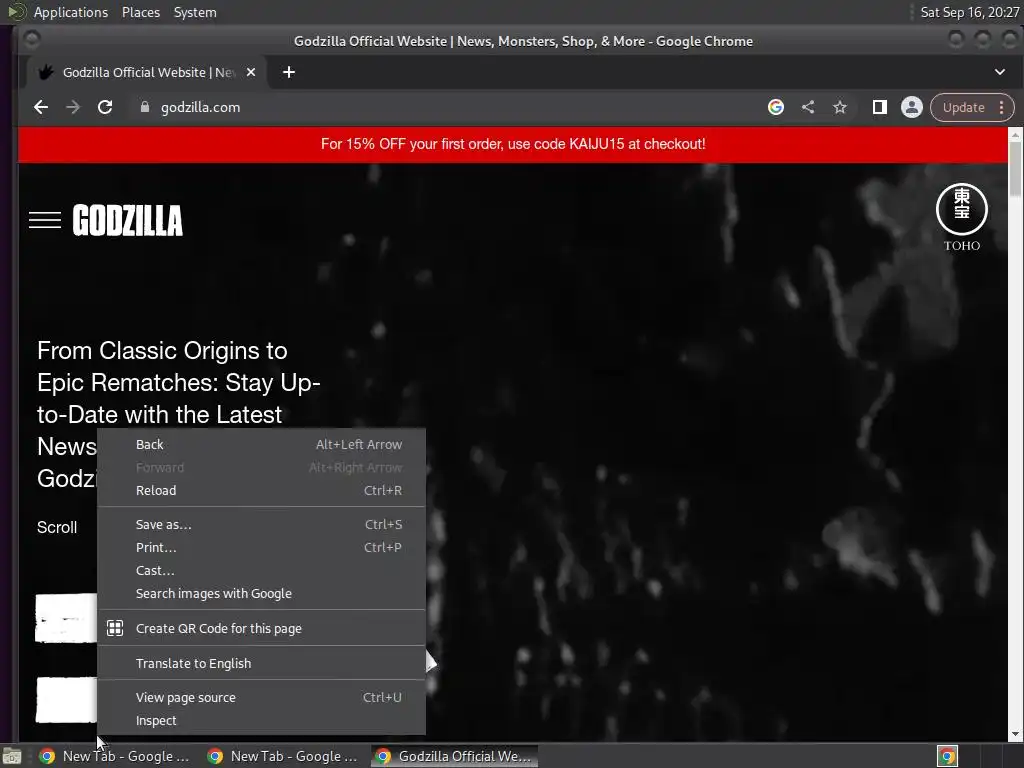Screen dimensions: 1024x768
Task: Open the Chrome profile avatar
Action: (x=912, y=107)
